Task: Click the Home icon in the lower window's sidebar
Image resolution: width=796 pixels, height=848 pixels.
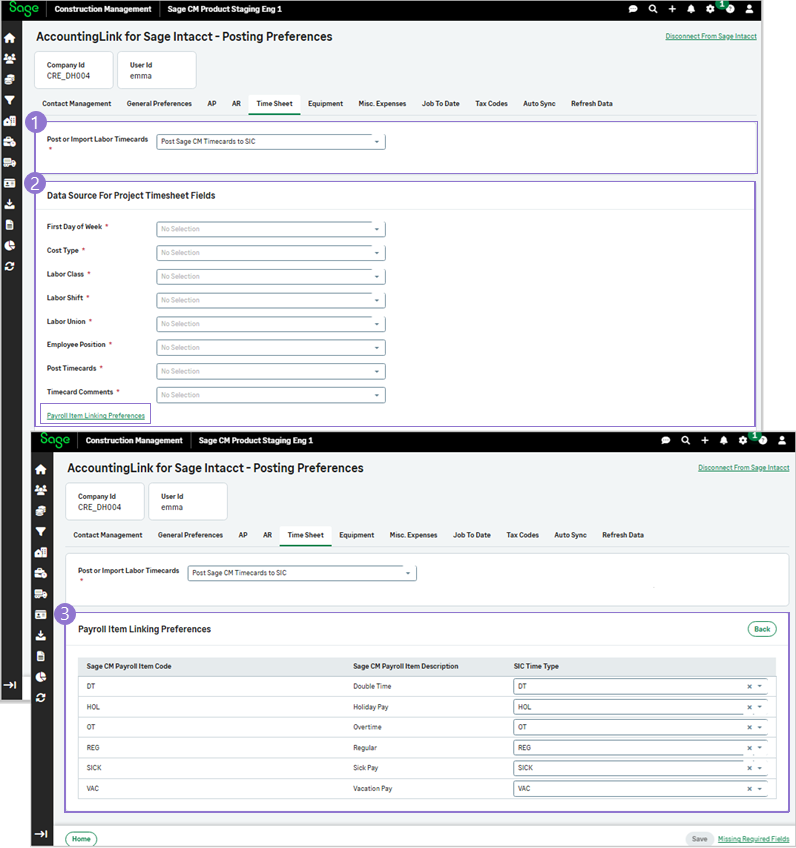Action: coord(41,469)
